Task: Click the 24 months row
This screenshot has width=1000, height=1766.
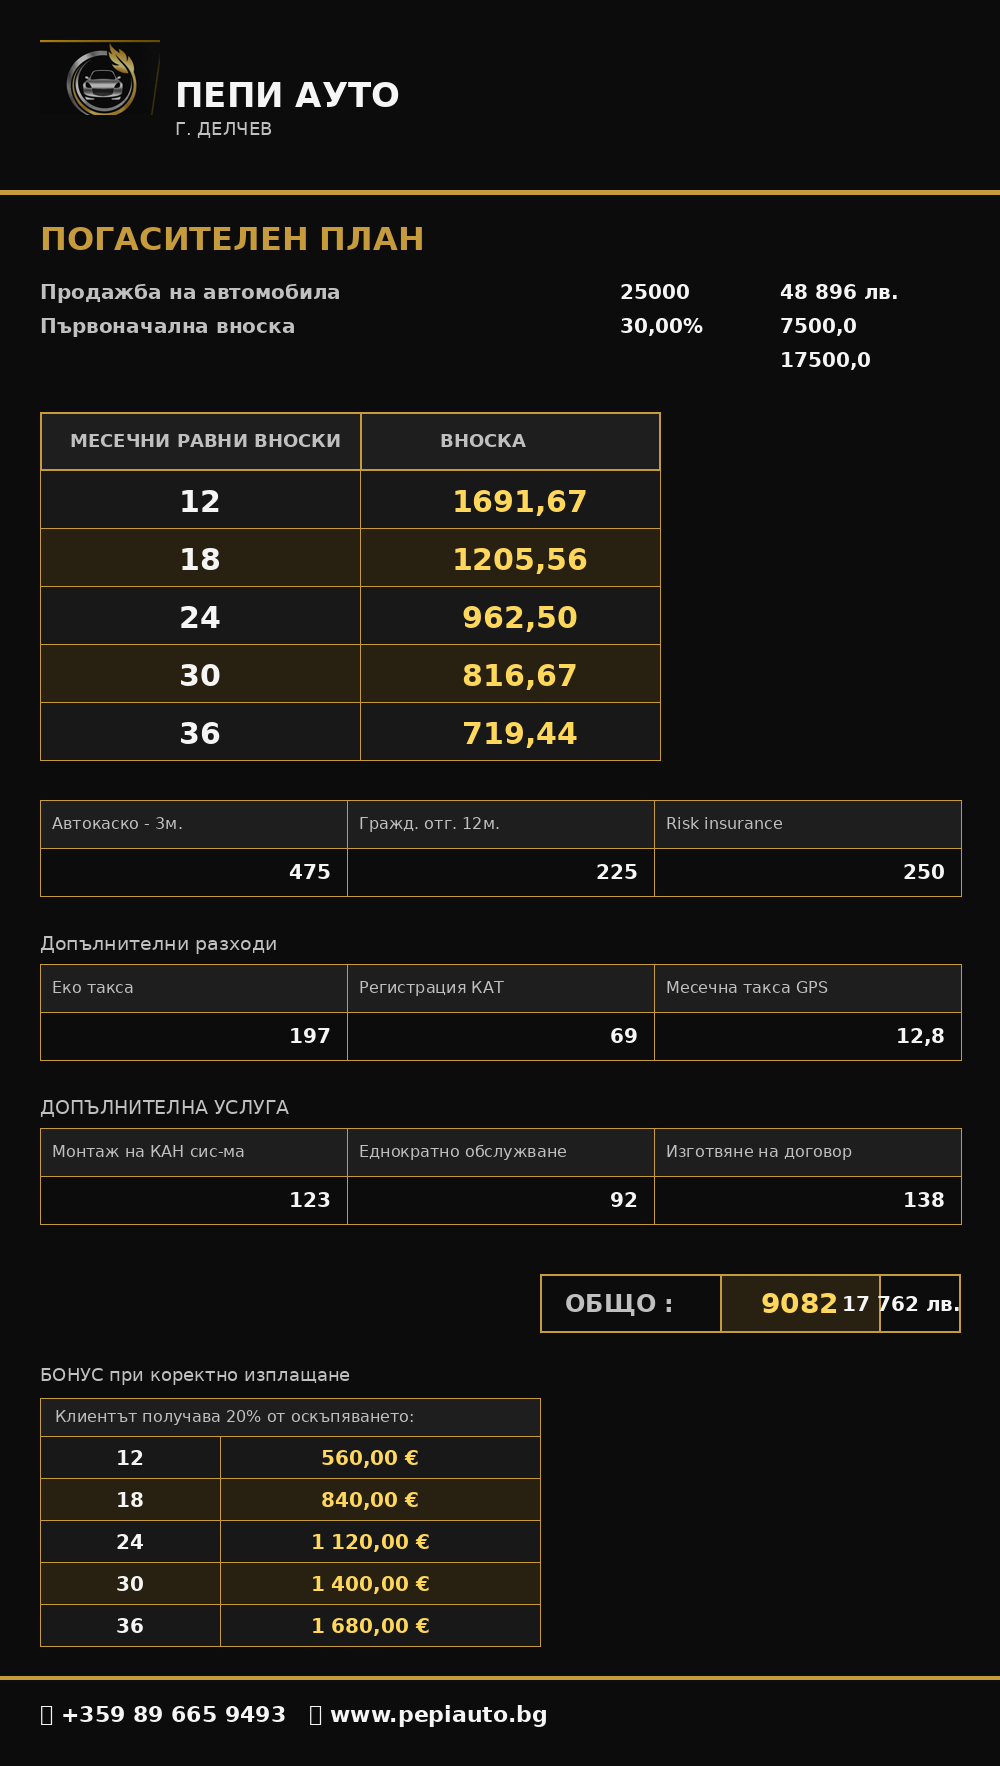Action: point(350,616)
